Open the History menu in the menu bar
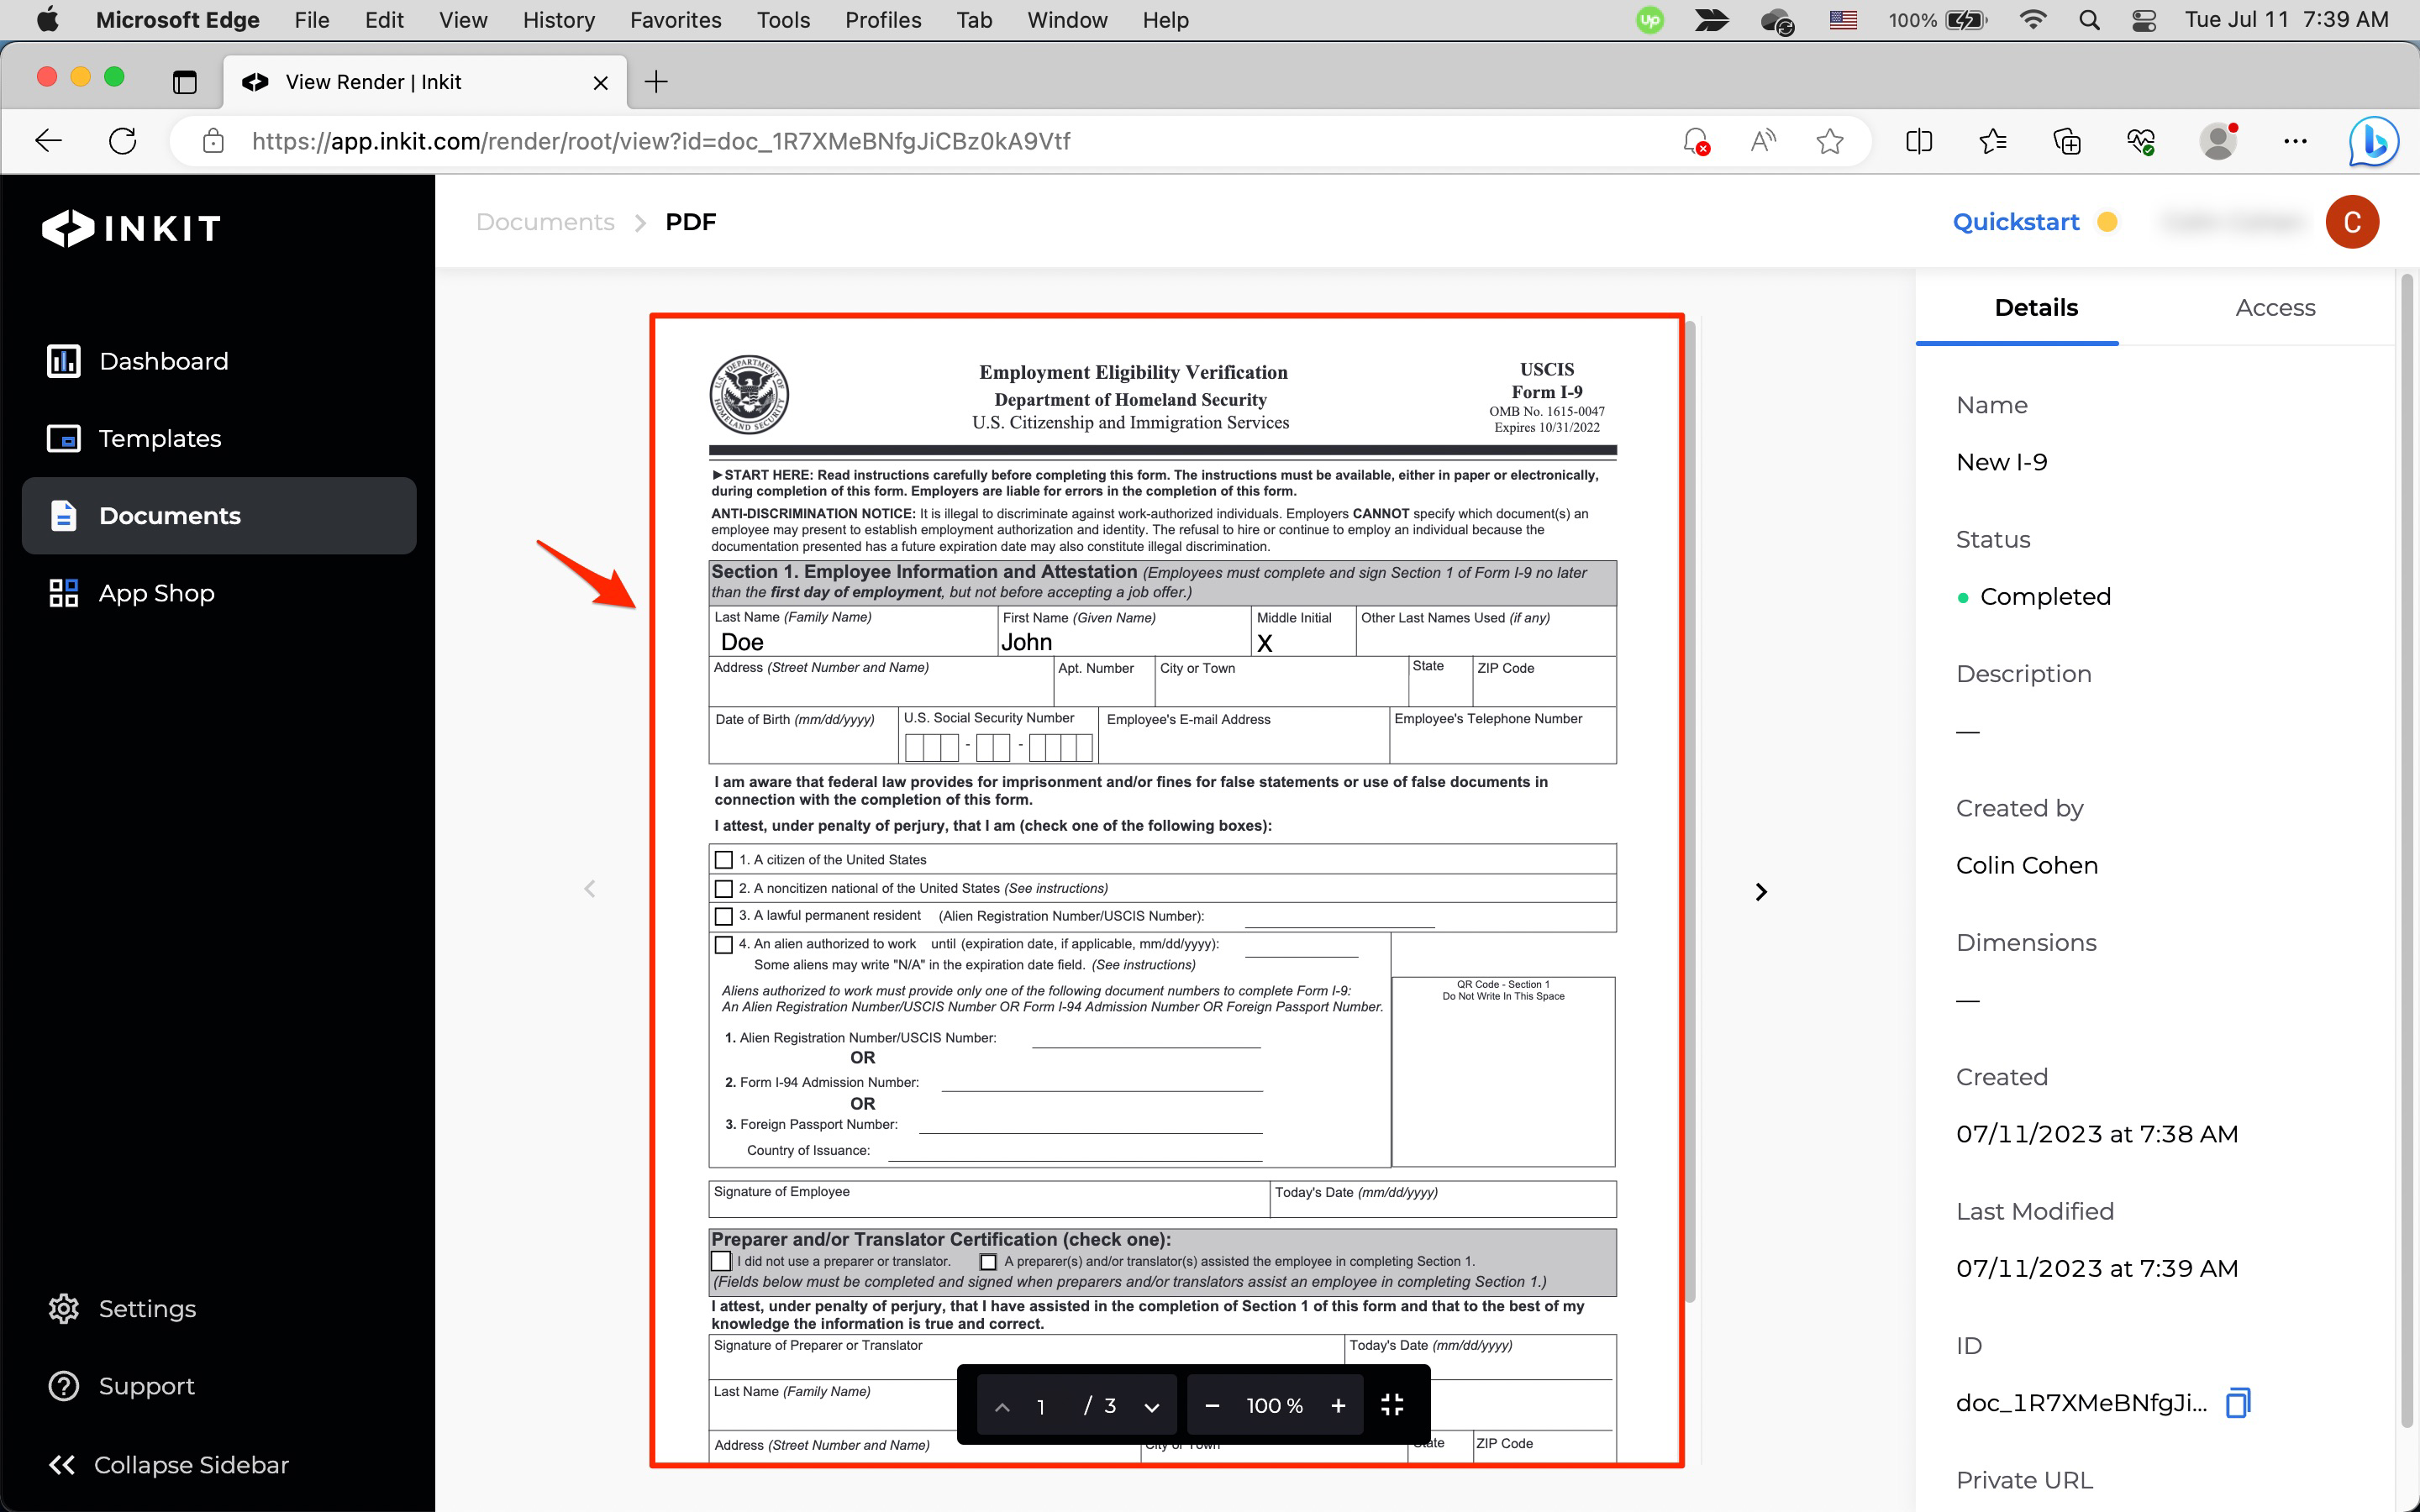The width and height of the screenshot is (2420, 1512). pyautogui.click(x=558, y=20)
